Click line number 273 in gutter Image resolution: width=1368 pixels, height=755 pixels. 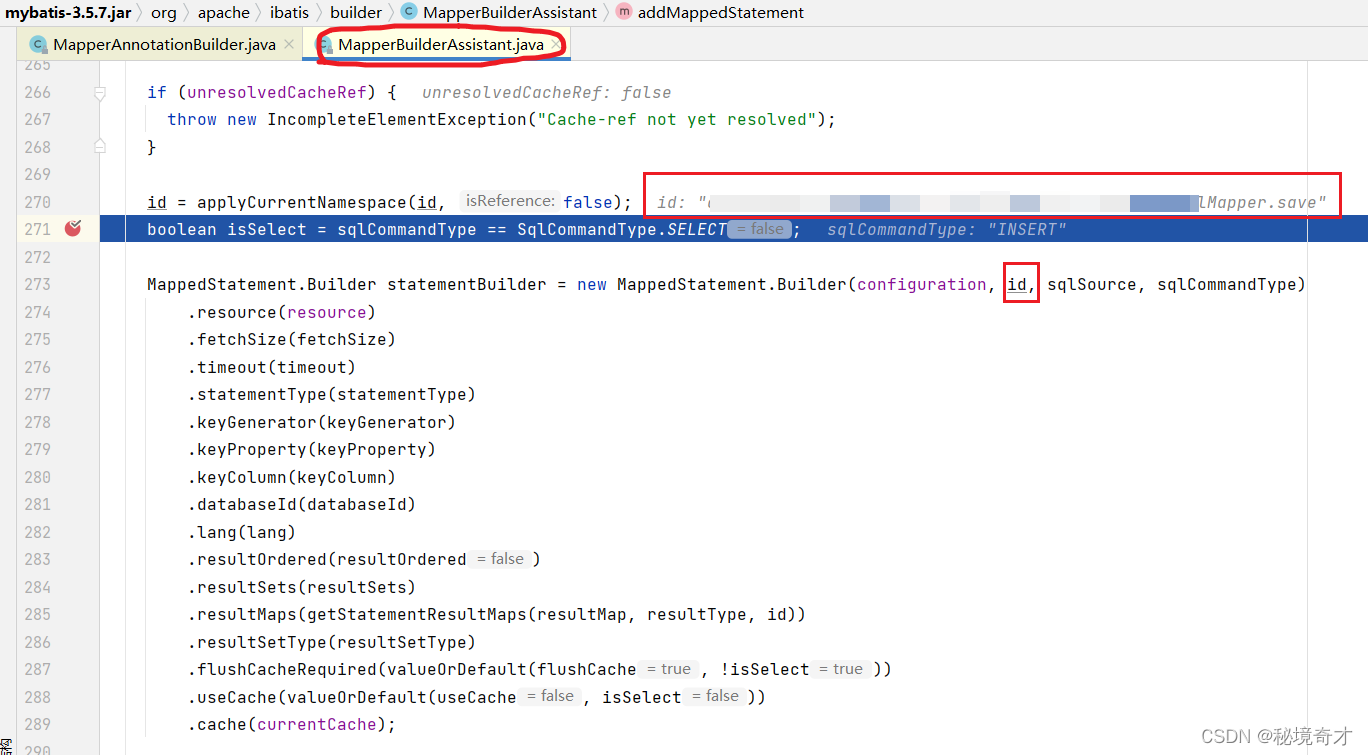37,284
